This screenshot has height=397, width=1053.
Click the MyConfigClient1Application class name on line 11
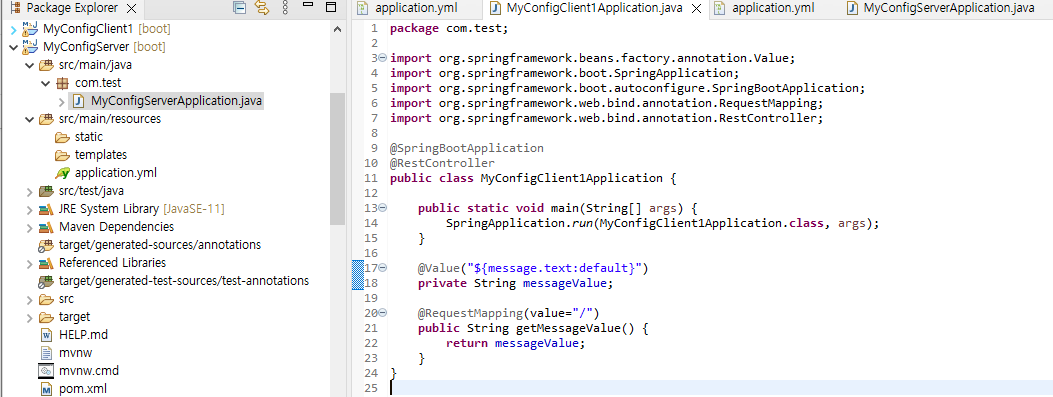click(571, 178)
